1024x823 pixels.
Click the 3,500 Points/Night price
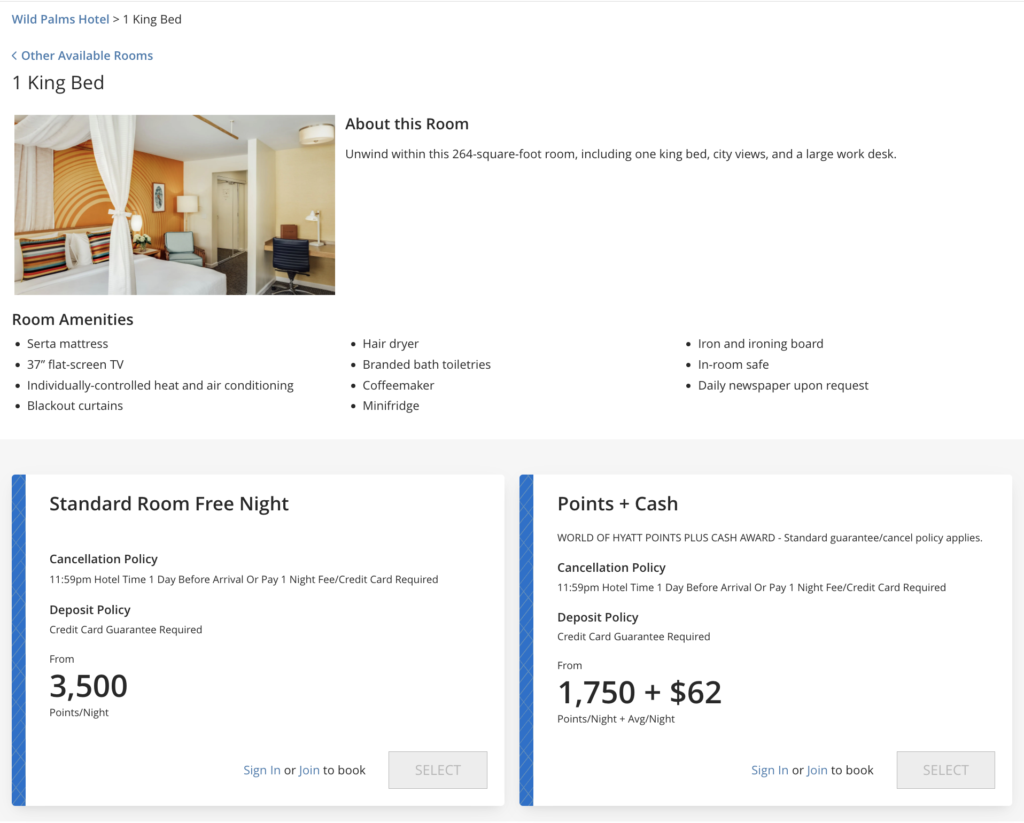point(88,686)
